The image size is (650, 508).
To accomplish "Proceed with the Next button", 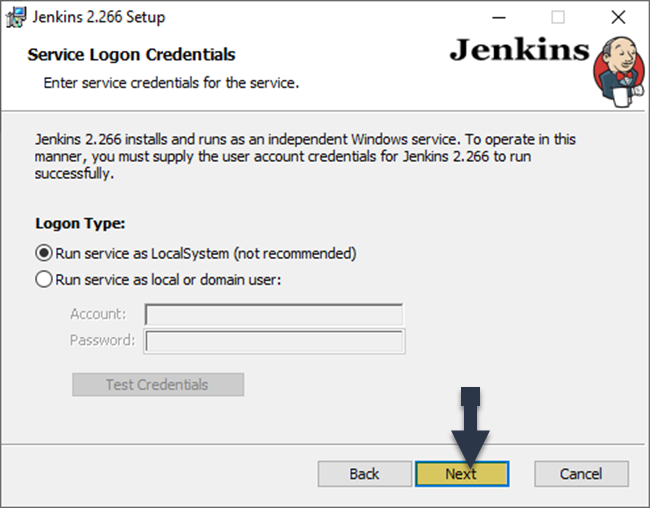I will pyautogui.click(x=462, y=474).
